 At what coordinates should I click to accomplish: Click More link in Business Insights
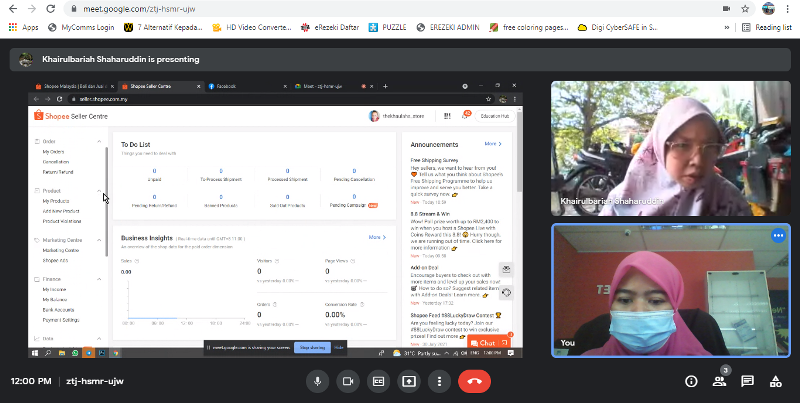pos(377,237)
